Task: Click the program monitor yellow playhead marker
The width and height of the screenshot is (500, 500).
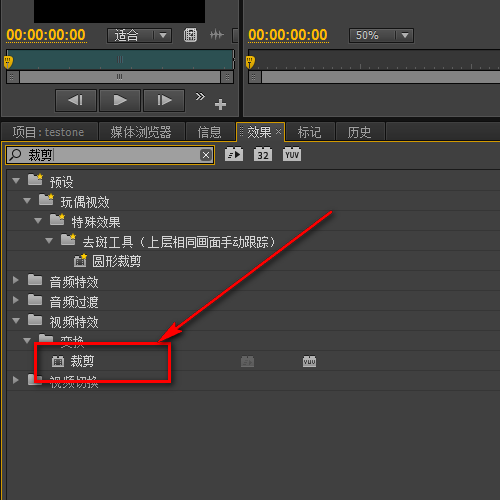Action: (250, 62)
